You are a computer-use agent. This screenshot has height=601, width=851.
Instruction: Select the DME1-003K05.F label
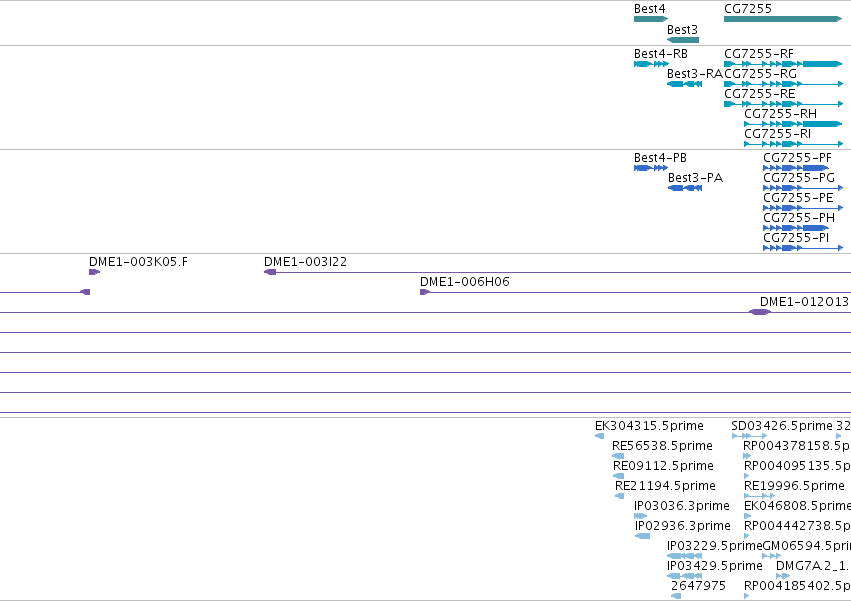point(138,262)
